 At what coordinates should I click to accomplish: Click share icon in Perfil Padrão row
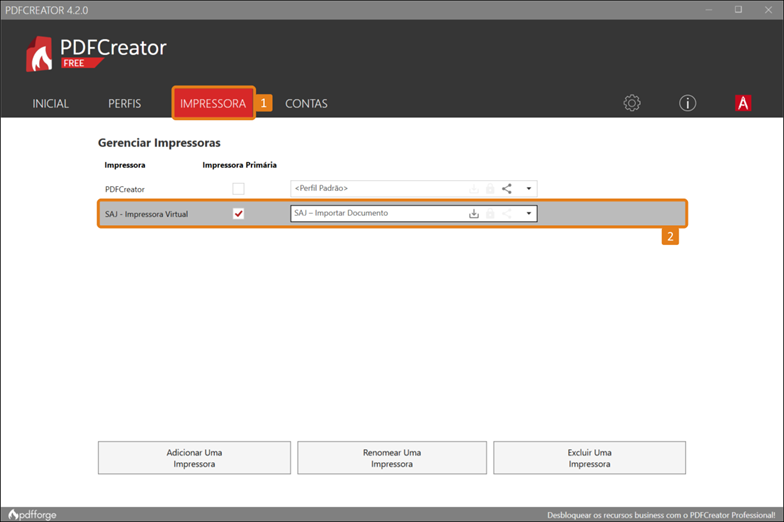[x=507, y=188]
